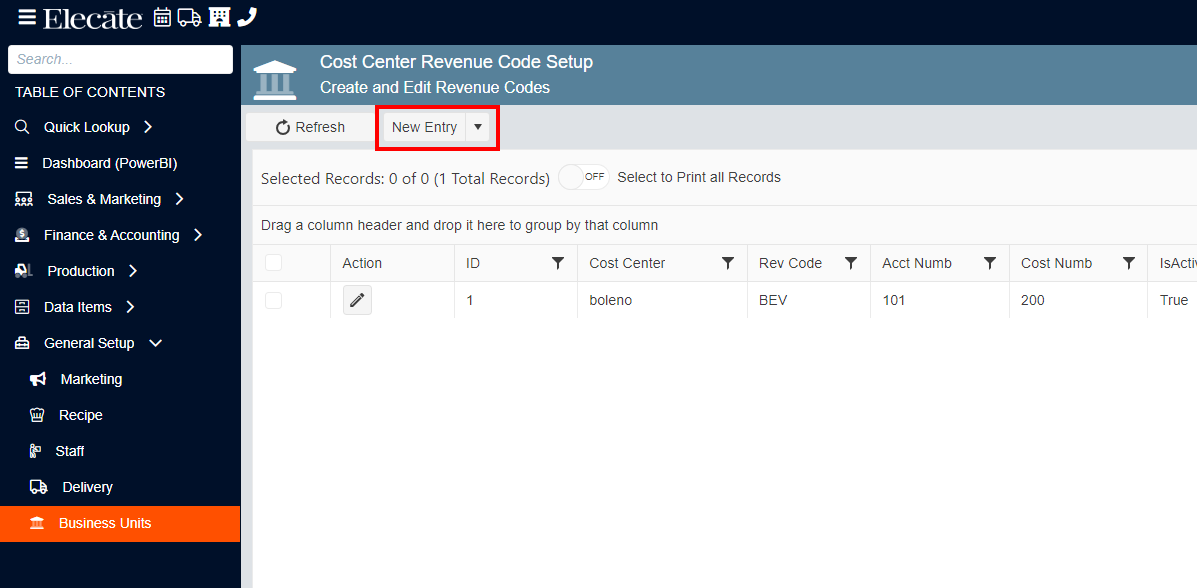This screenshot has width=1197, height=588.
Task: Open Delivery under General Setup
Action: coord(88,487)
